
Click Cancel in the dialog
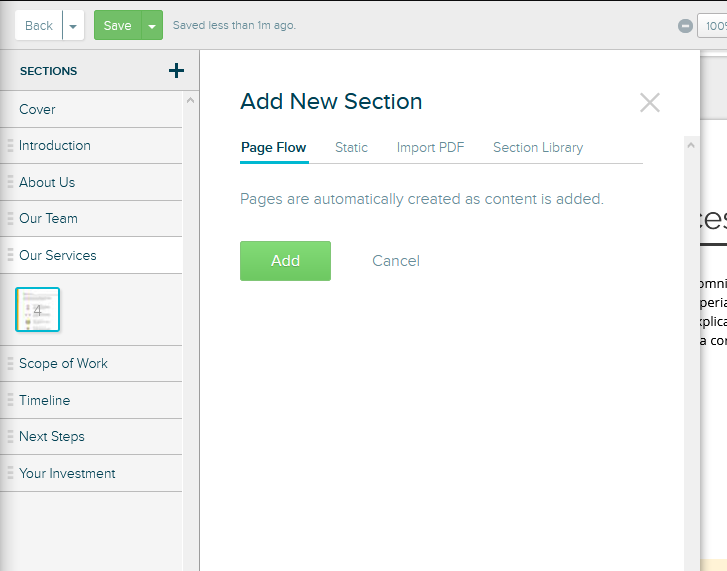(395, 261)
